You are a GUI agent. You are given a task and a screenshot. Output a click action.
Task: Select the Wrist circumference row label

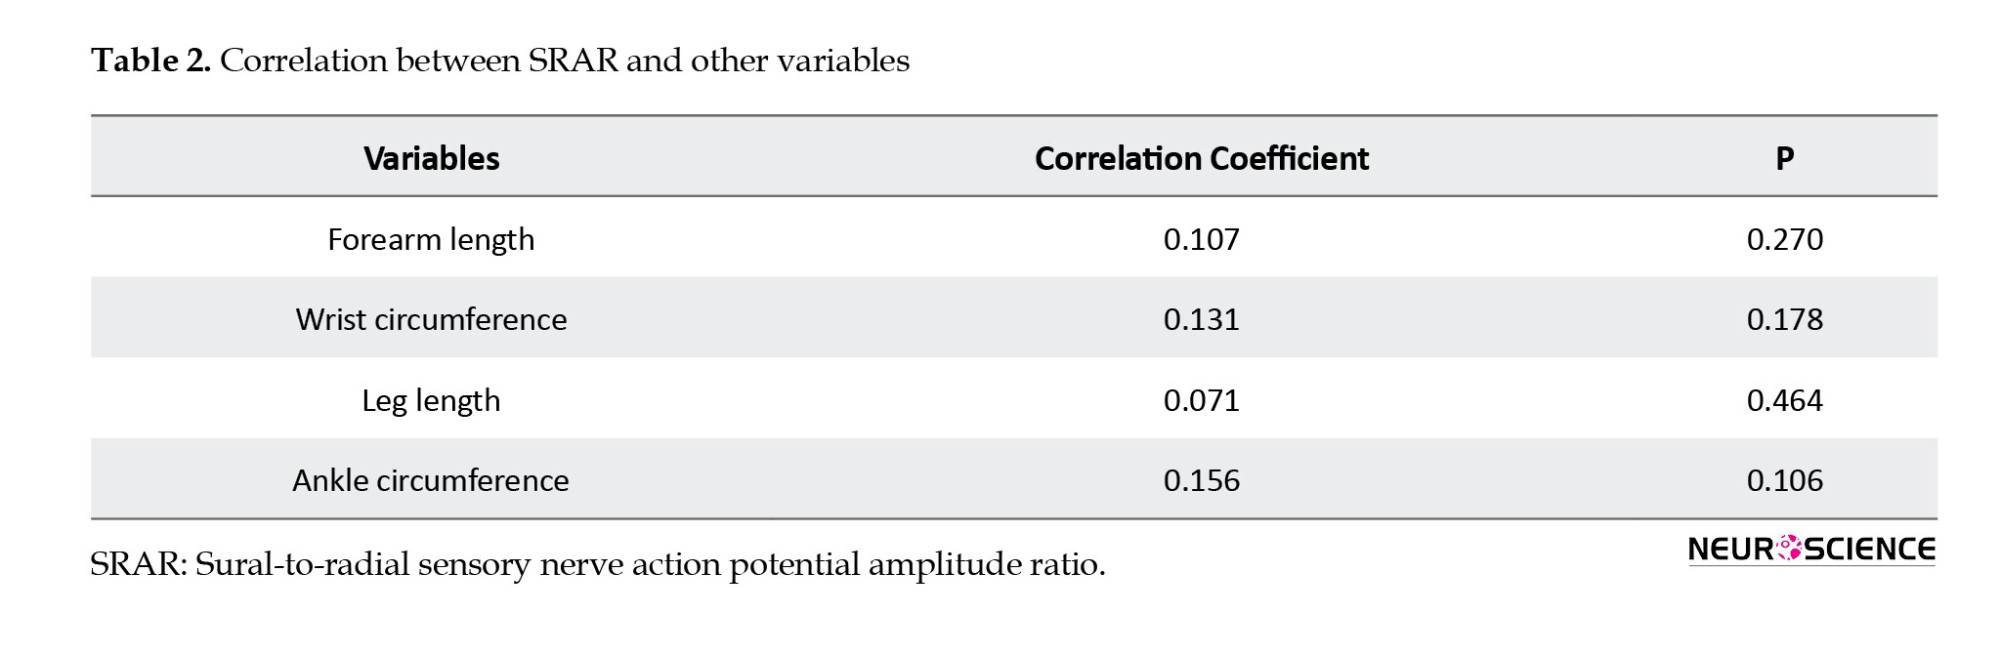(x=431, y=319)
